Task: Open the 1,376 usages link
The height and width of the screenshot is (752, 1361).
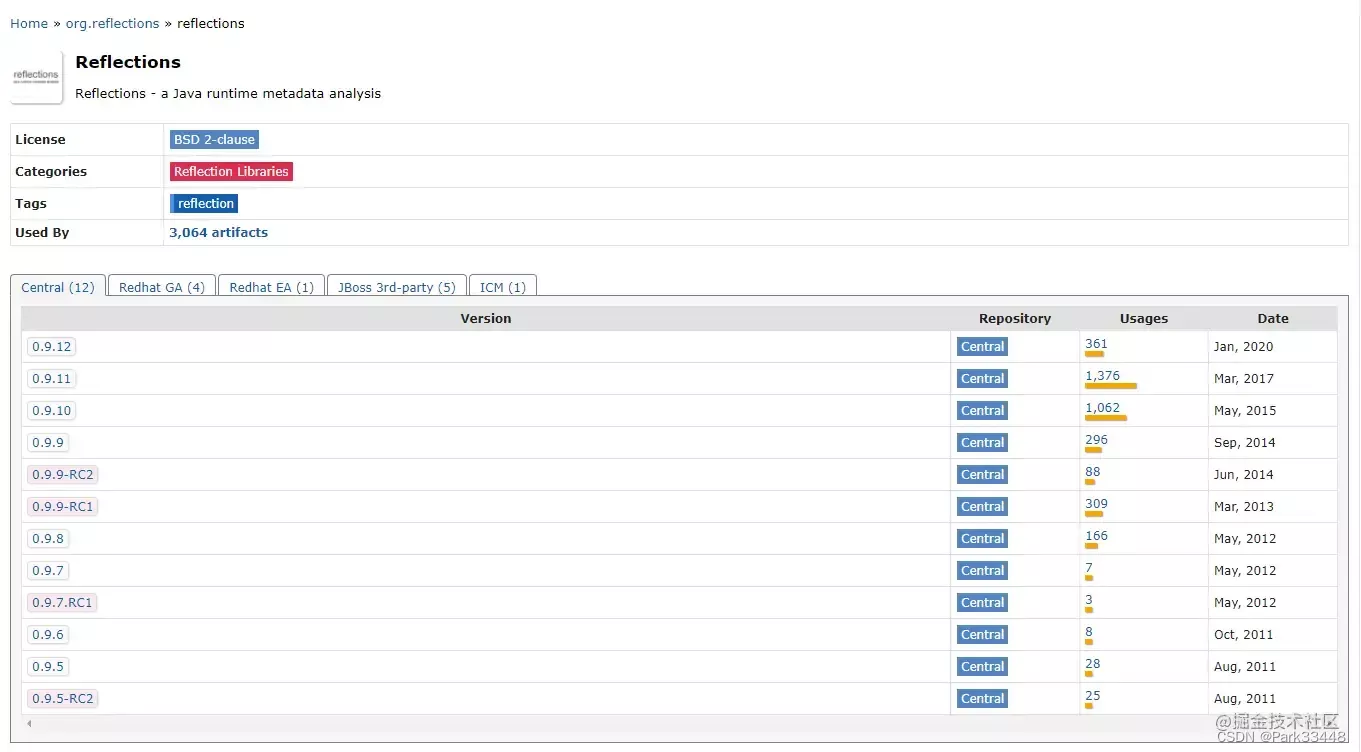Action: click(x=1102, y=376)
